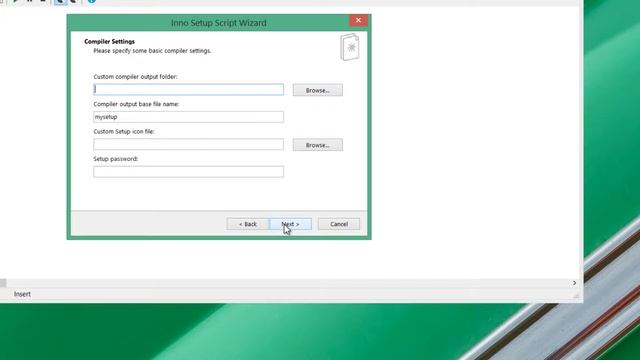Image resolution: width=640 pixels, height=360 pixels.
Task: Click the Custom Setup icon file field
Action: point(188,144)
